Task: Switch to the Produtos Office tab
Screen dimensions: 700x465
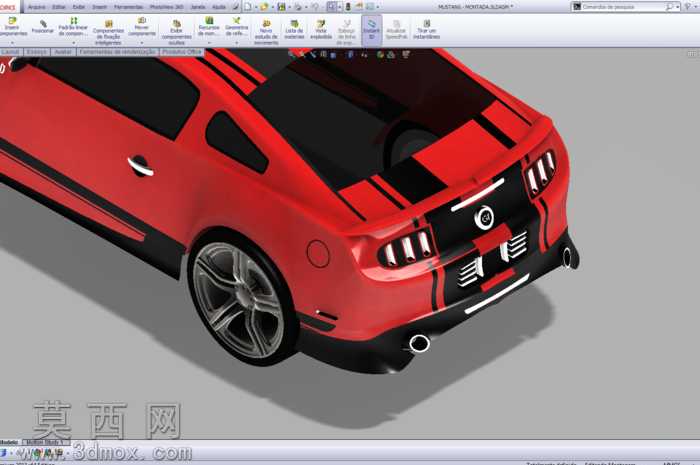Action: [x=182, y=52]
